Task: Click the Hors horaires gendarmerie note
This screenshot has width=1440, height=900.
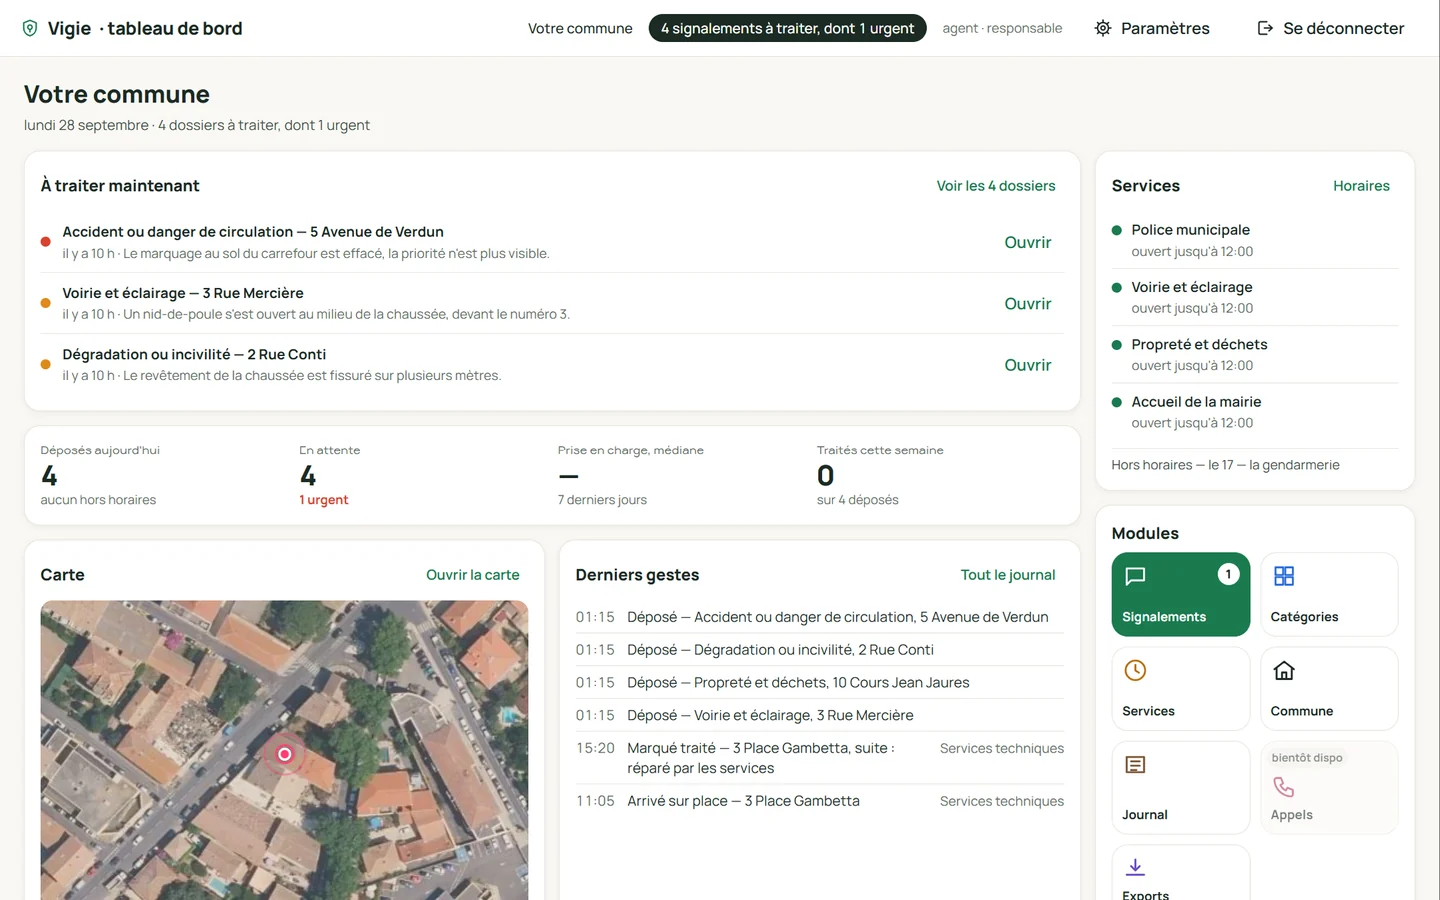Action: (1225, 465)
